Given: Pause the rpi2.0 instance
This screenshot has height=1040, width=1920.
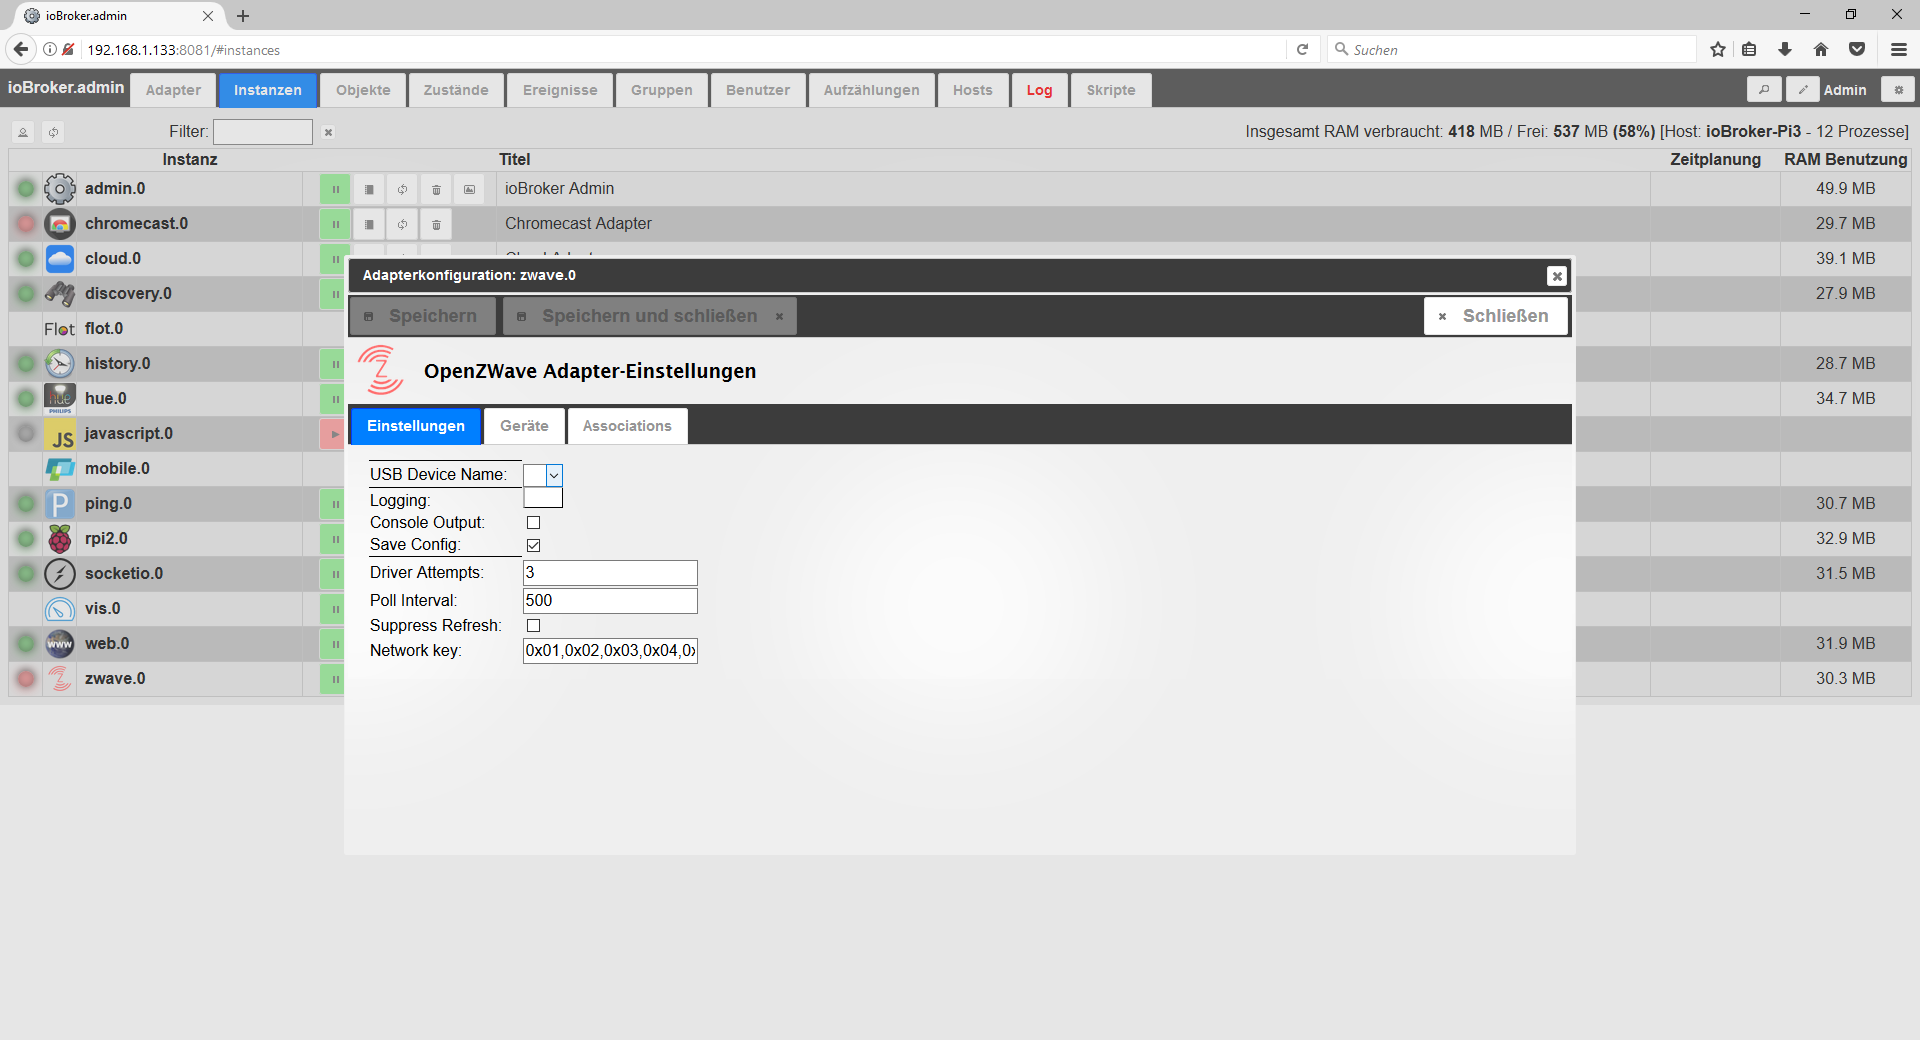Looking at the screenshot, I should pos(333,539).
